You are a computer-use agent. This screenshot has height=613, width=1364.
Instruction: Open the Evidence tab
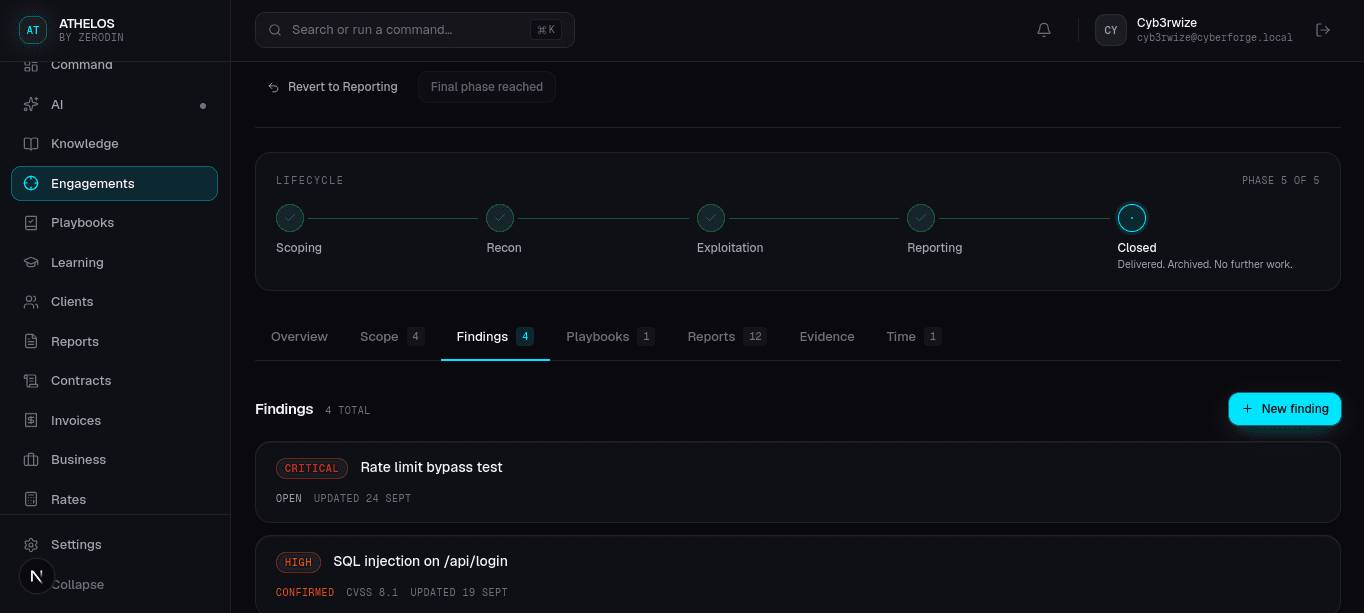827,337
